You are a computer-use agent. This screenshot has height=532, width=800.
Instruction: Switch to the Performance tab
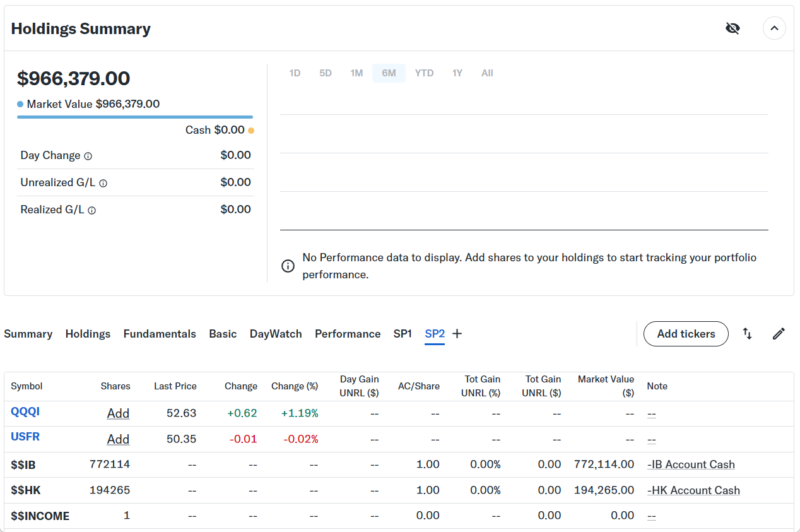coord(347,334)
